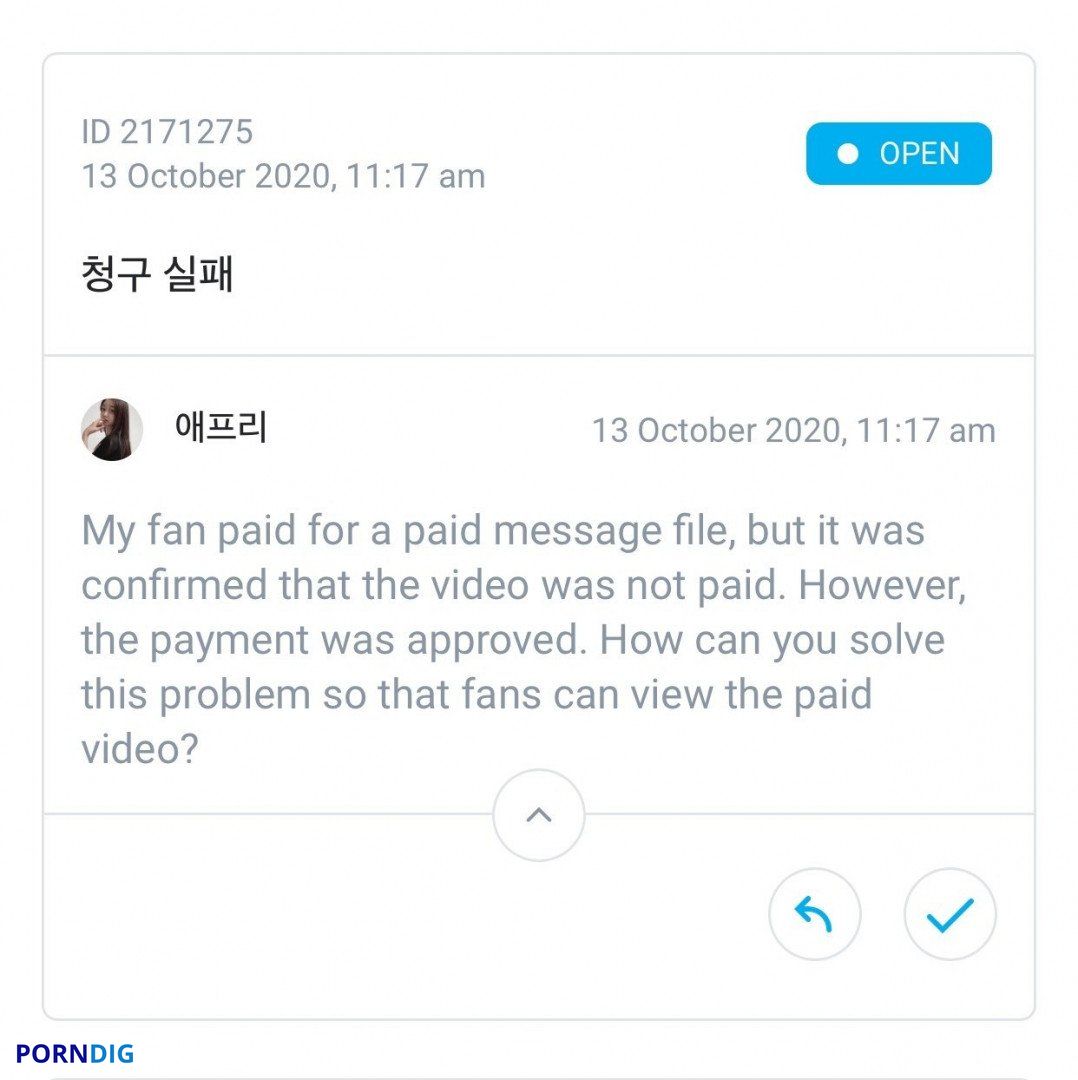1078x1080 pixels.
Task: Click "11:17 am" in the ticket header
Action: [x=416, y=176]
